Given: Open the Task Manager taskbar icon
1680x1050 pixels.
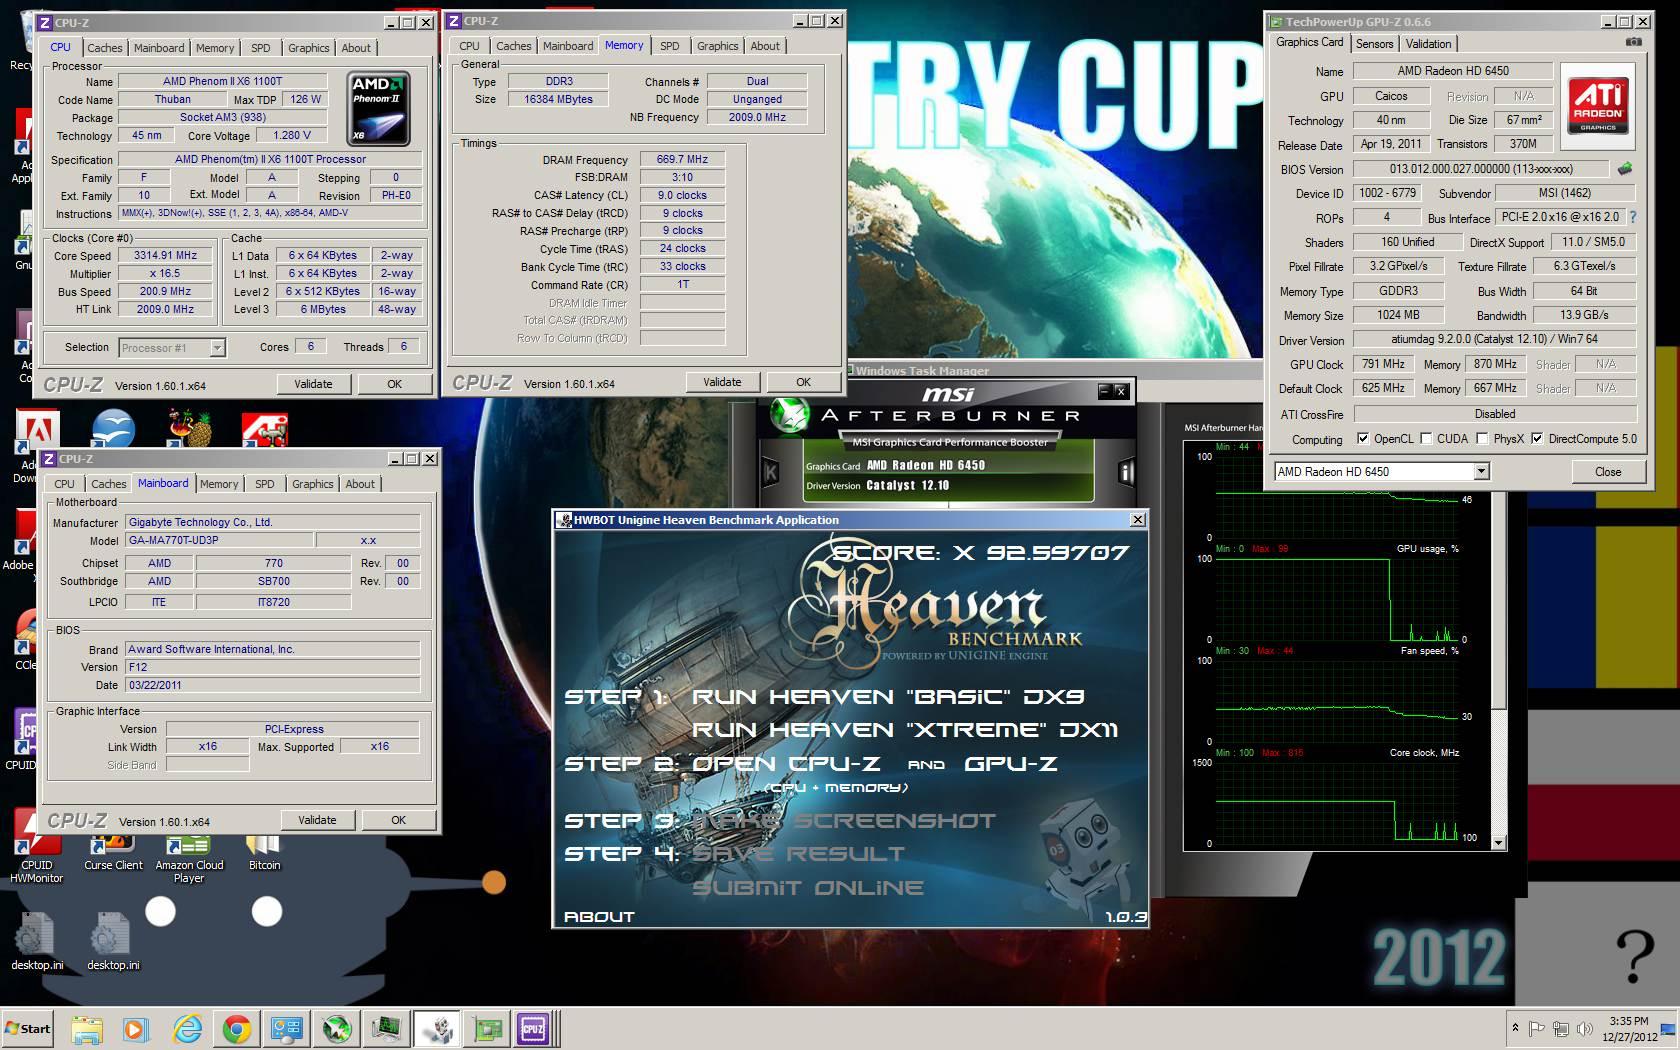Looking at the screenshot, I should (386, 1028).
